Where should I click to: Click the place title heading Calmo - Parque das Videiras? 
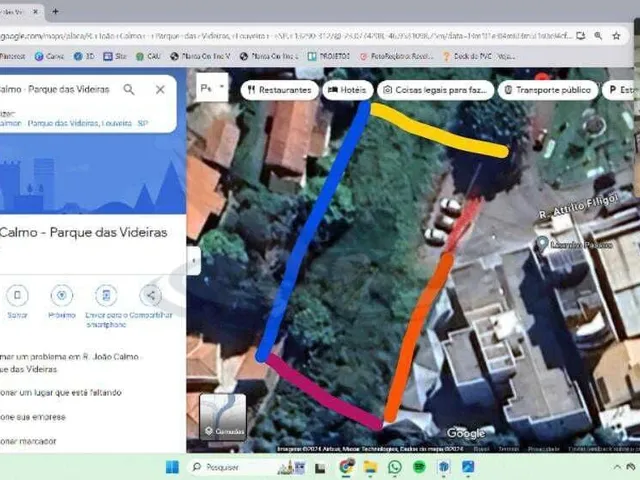pos(83,232)
